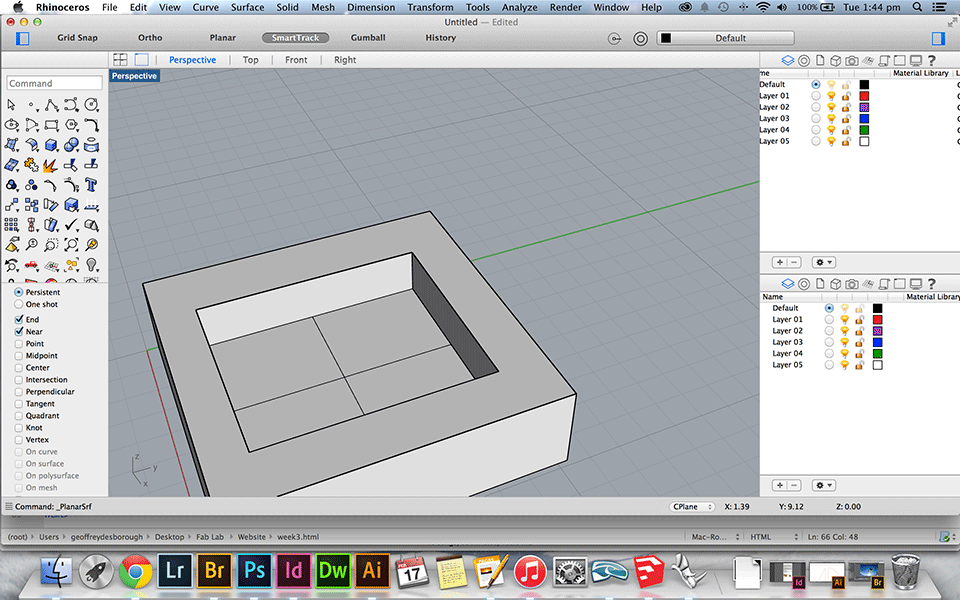Click the check mark tool icon
The height and width of the screenshot is (600, 960).
coord(72,225)
